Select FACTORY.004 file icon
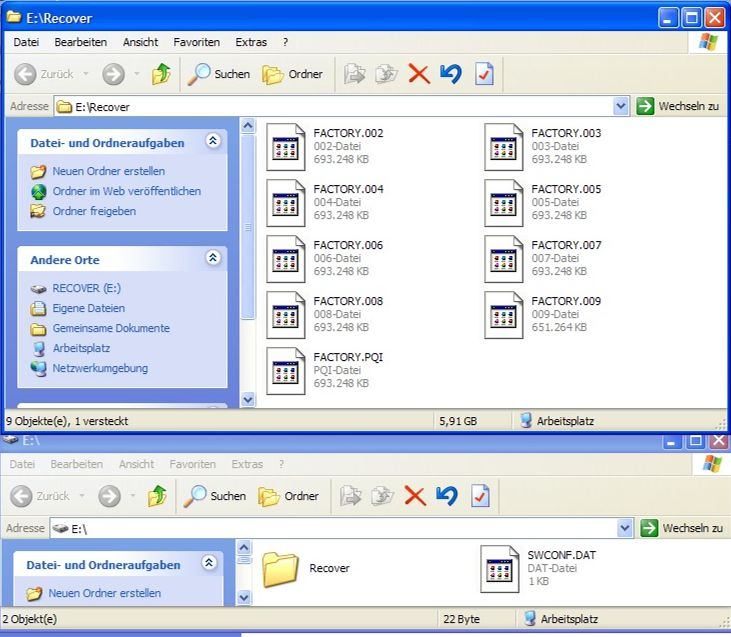This screenshot has width=731, height=637. (x=286, y=203)
